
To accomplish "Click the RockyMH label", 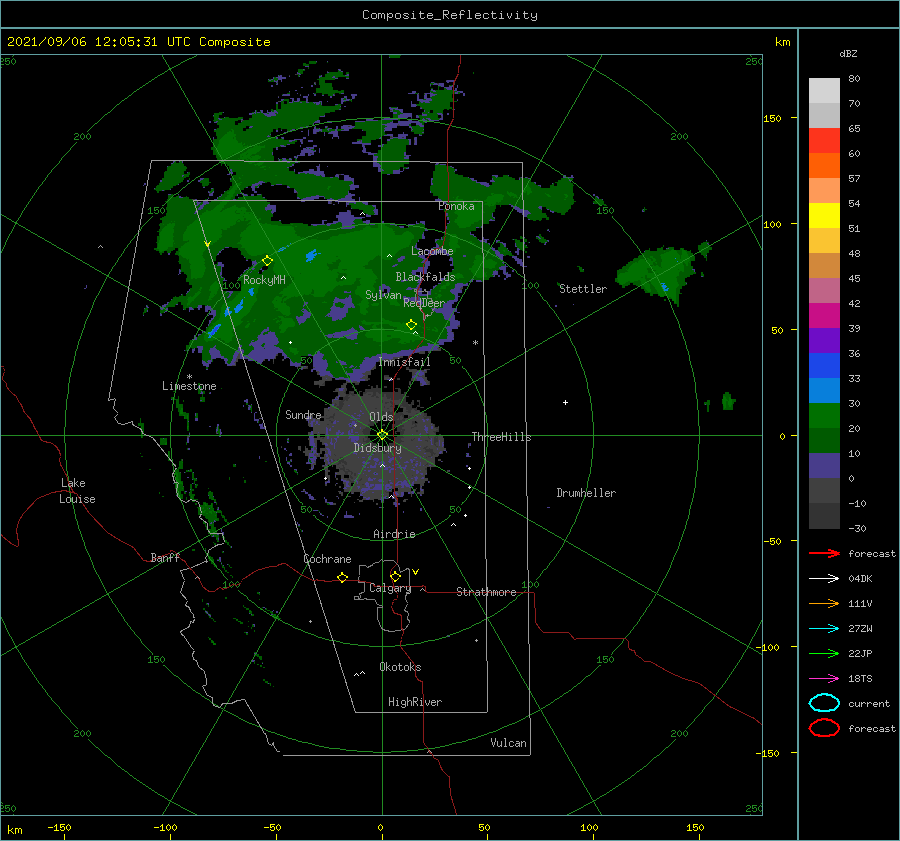I will click(264, 280).
